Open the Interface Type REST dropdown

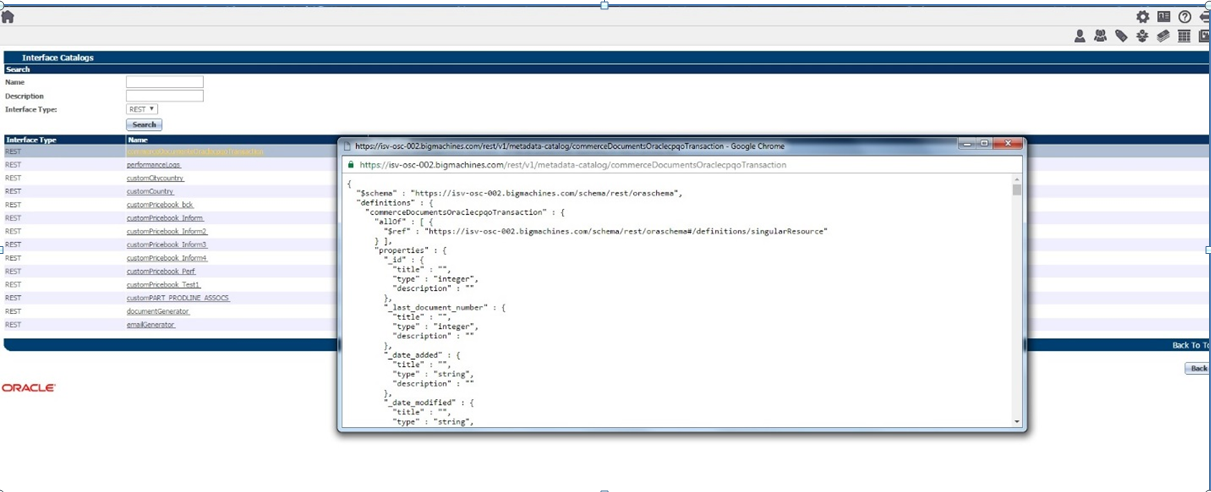click(x=142, y=109)
